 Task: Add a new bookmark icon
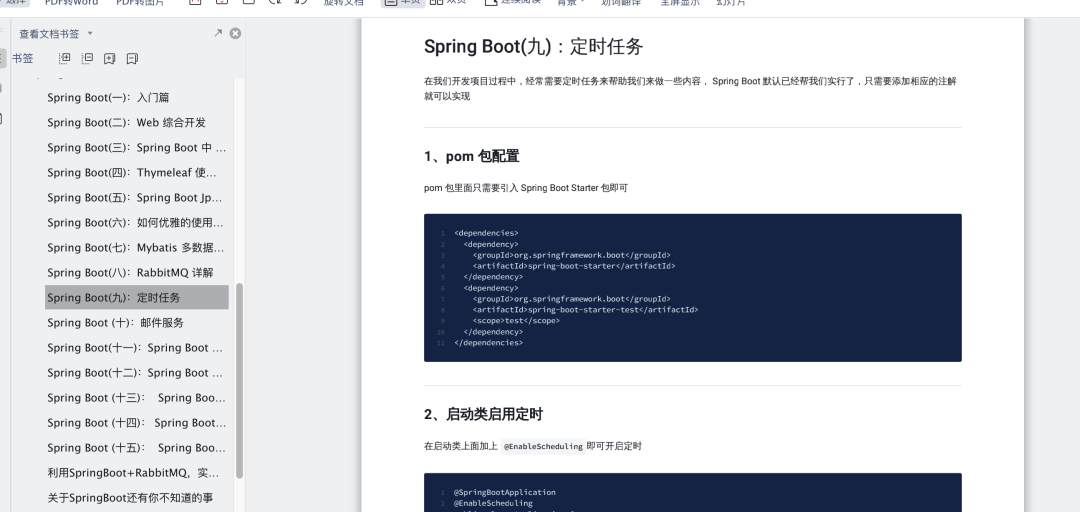(x=110, y=59)
